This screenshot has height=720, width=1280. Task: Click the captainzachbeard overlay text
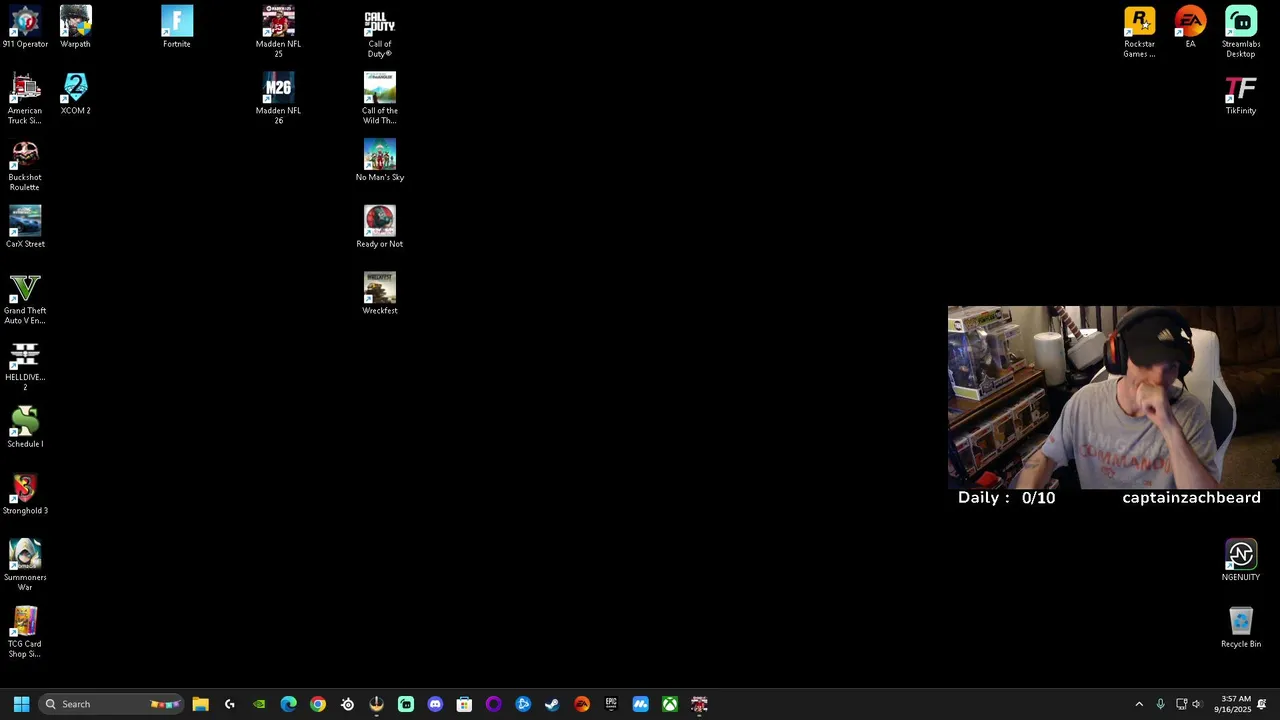1191,497
